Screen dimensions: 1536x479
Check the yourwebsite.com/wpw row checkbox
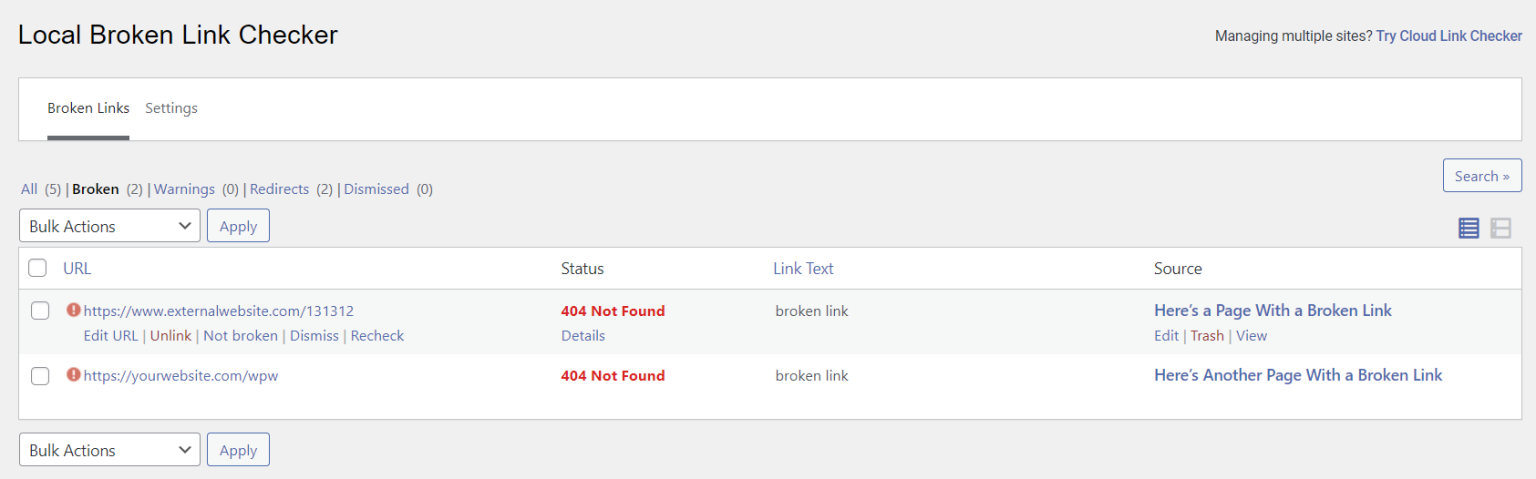point(40,376)
